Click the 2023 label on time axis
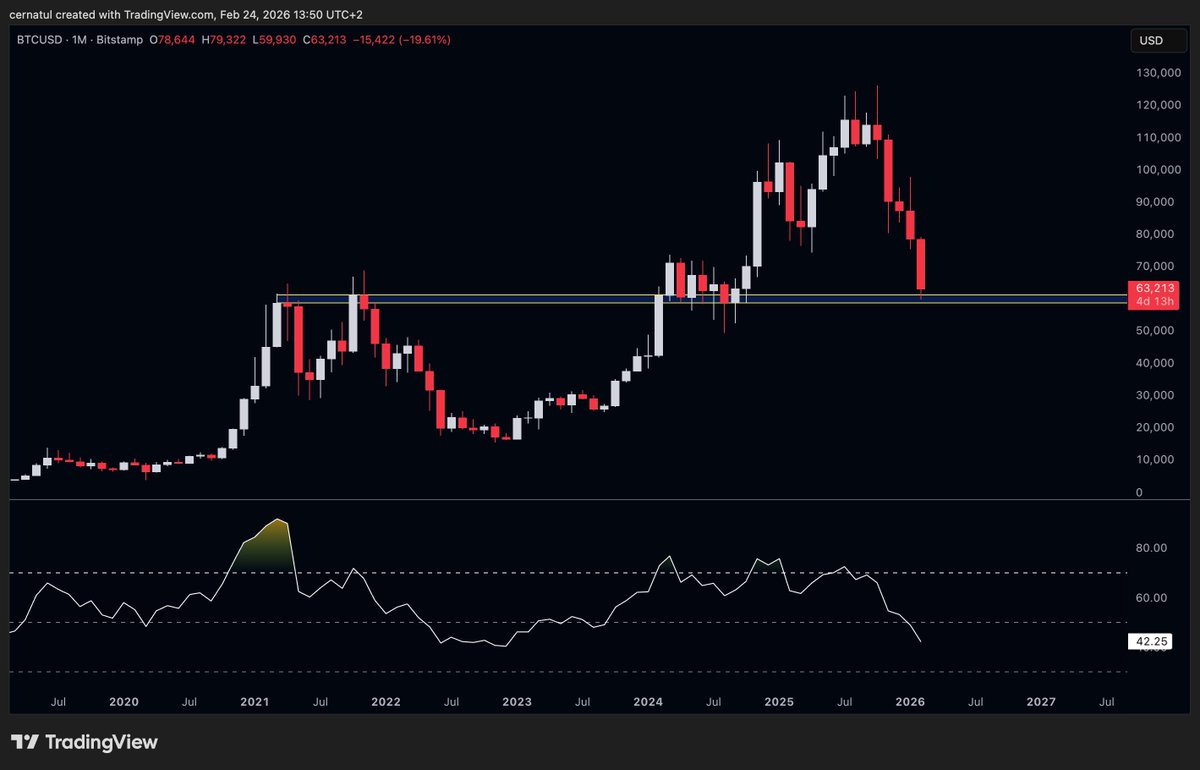The width and height of the screenshot is (1200, 770). pyautogui.click(x=517, y=702)
